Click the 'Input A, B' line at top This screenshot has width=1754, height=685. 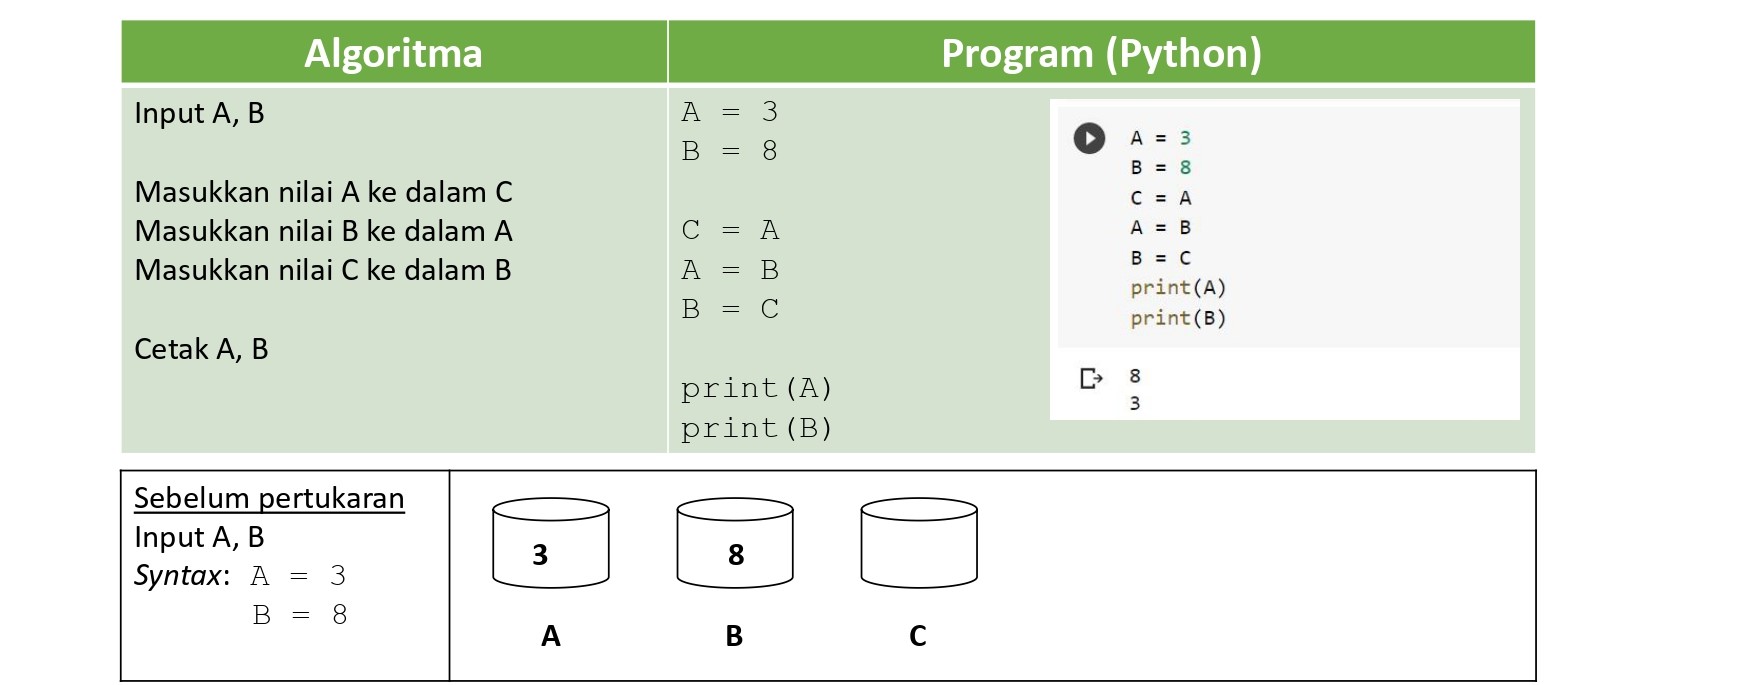pos(199,113)
